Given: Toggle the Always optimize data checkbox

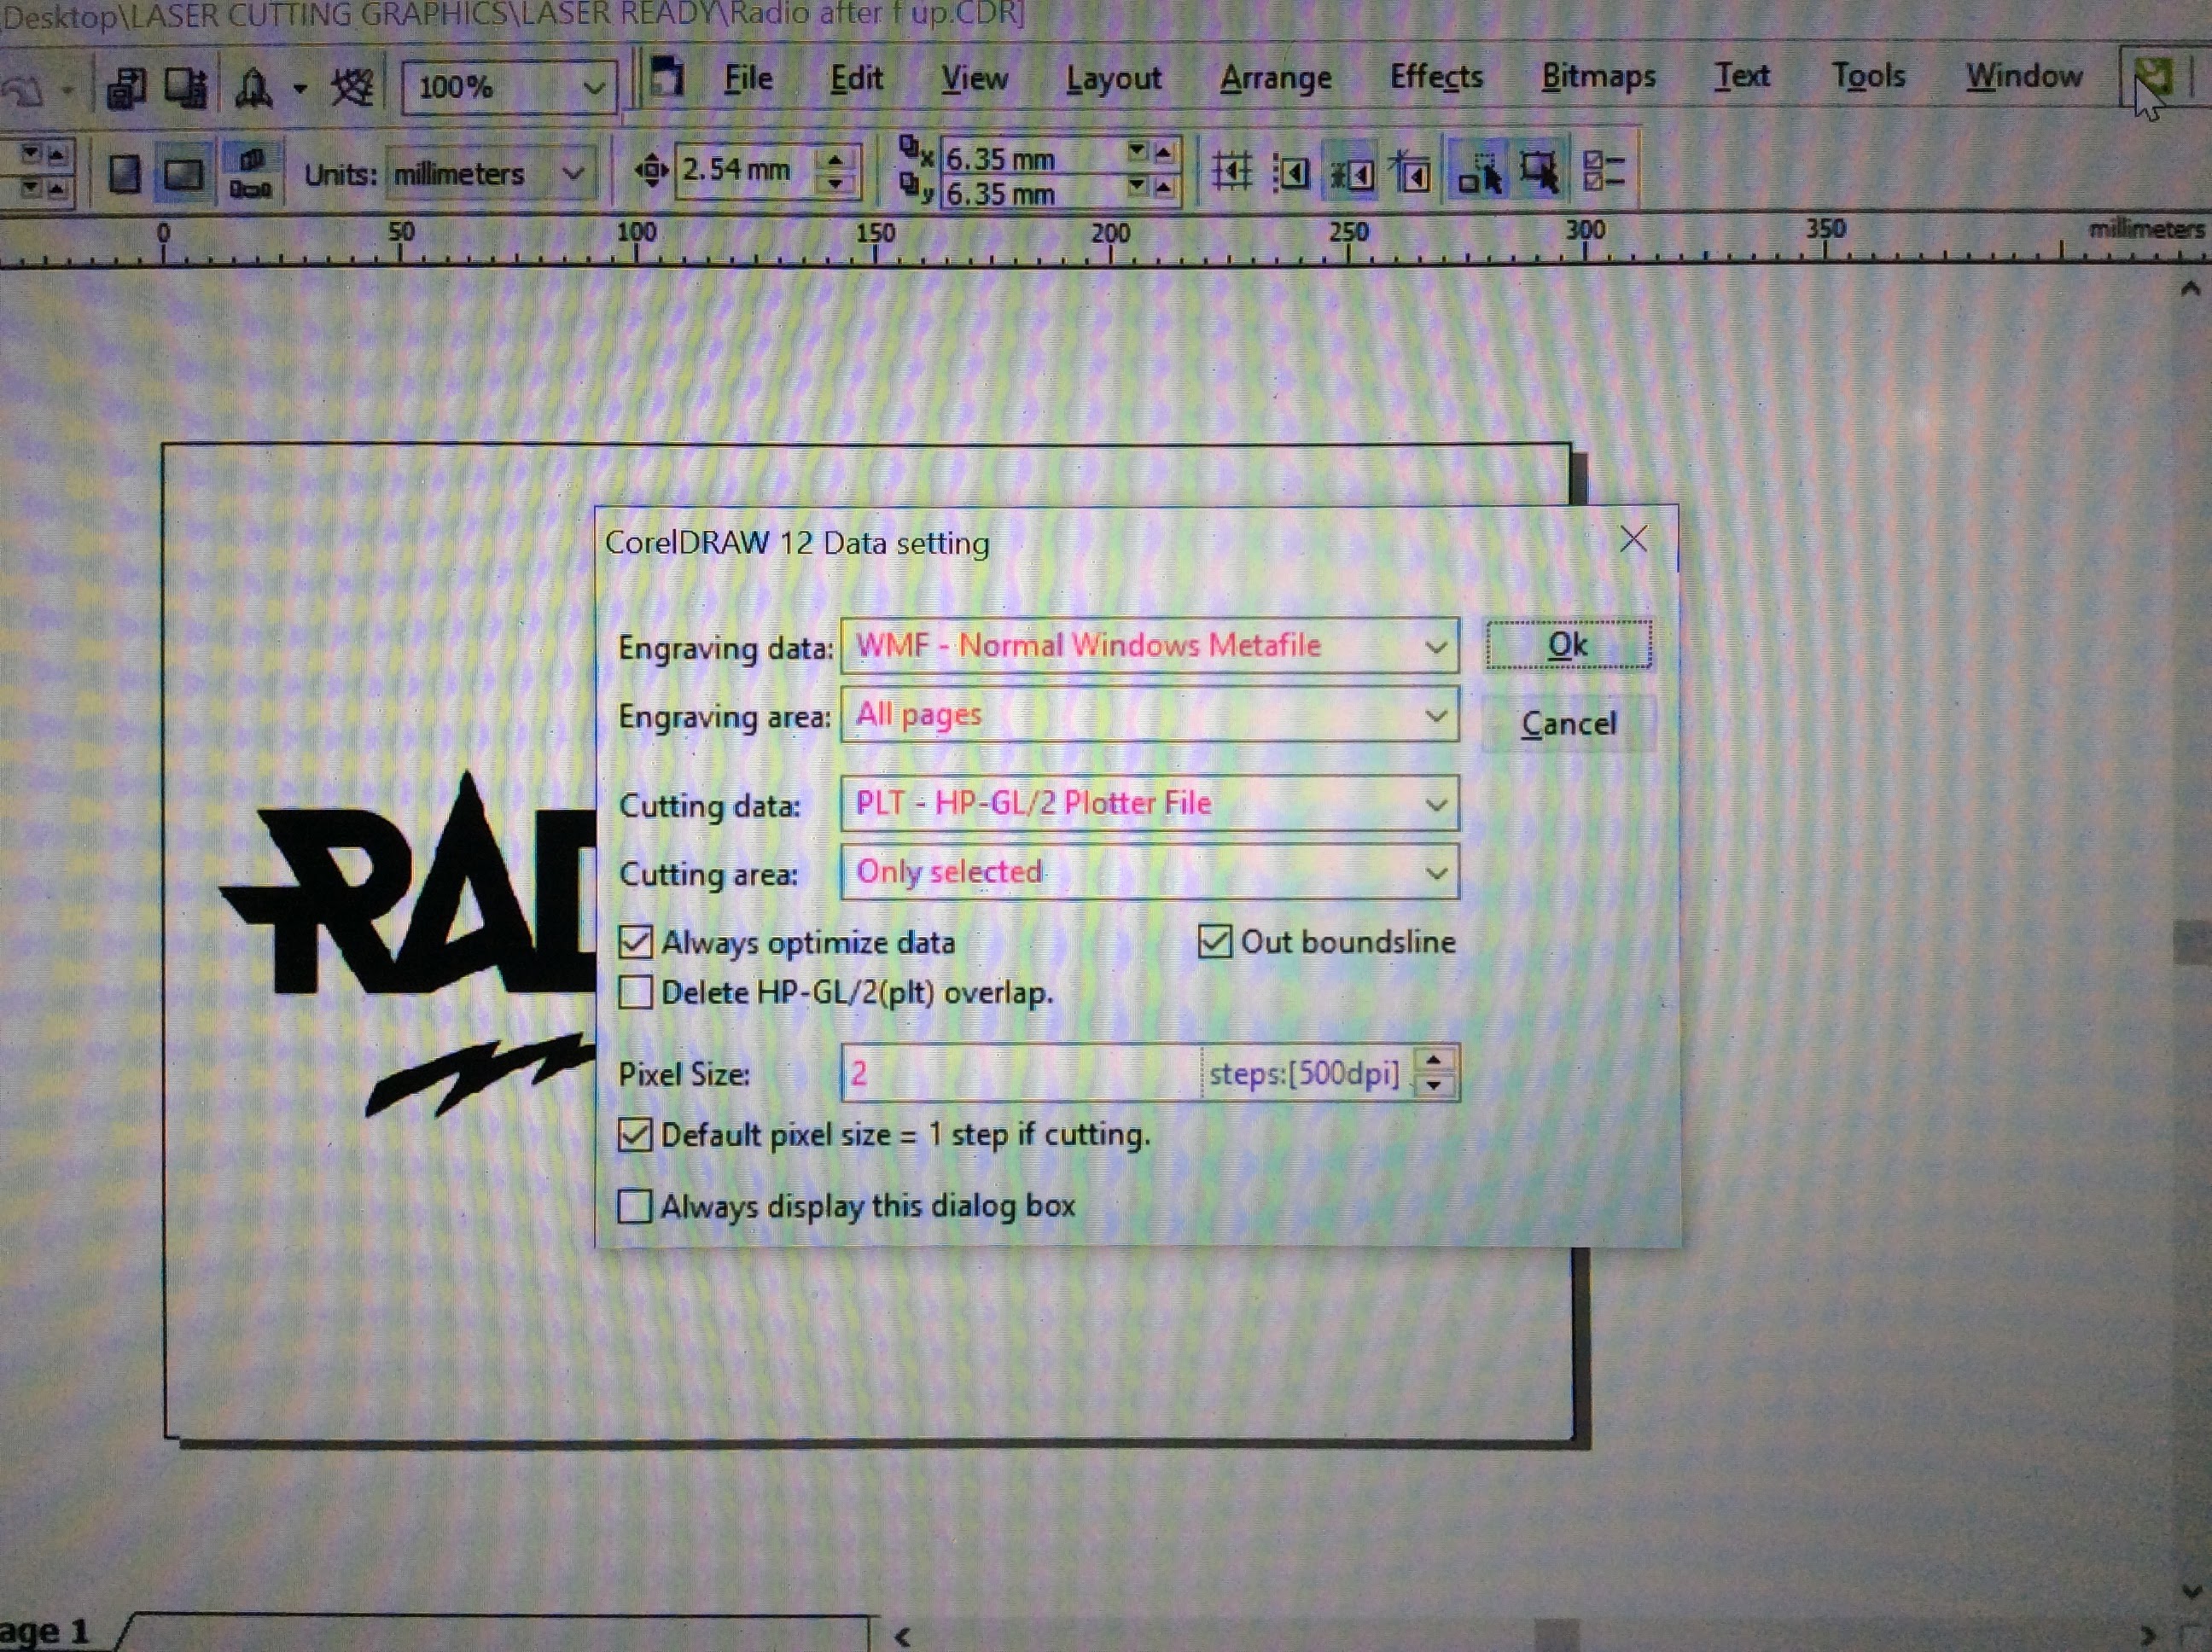Looking at the screenshot, I should pyautogui.click(x=635, y=942).
